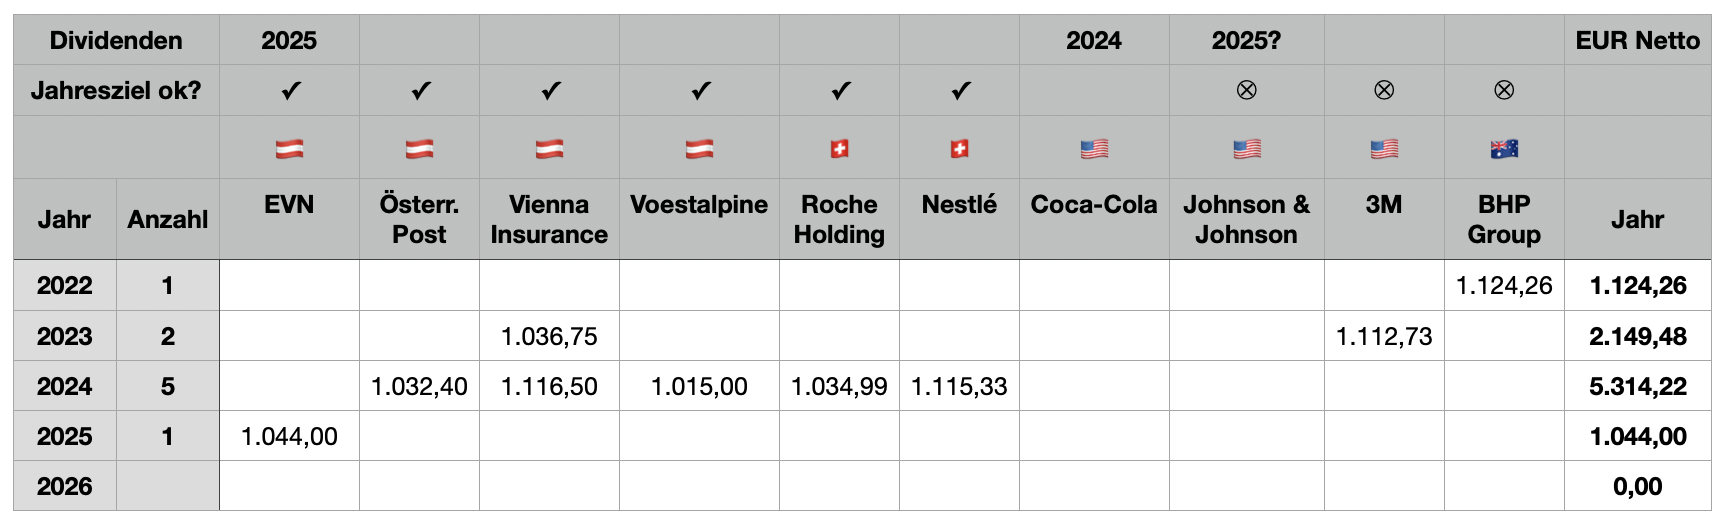Toggle the checkmark in the Nestlé column
Image resolution: width=1728 pixels, height=528 pixels.
(x=960, y=91)
